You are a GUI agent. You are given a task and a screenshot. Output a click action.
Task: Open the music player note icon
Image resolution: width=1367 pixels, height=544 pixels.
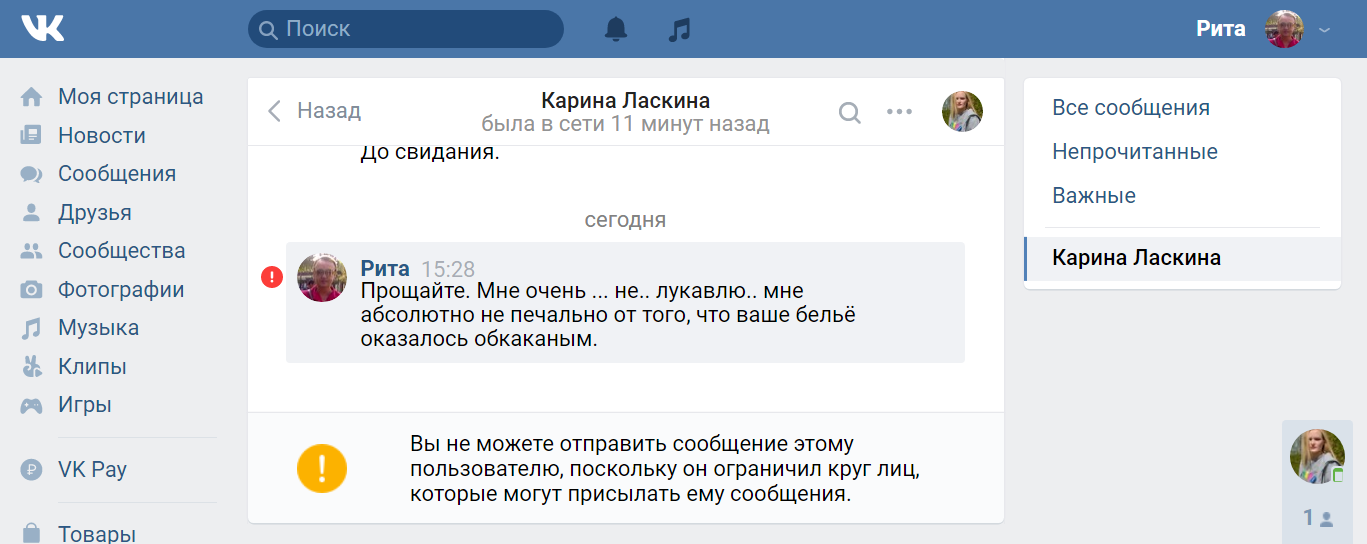click(x=679, y=30)
